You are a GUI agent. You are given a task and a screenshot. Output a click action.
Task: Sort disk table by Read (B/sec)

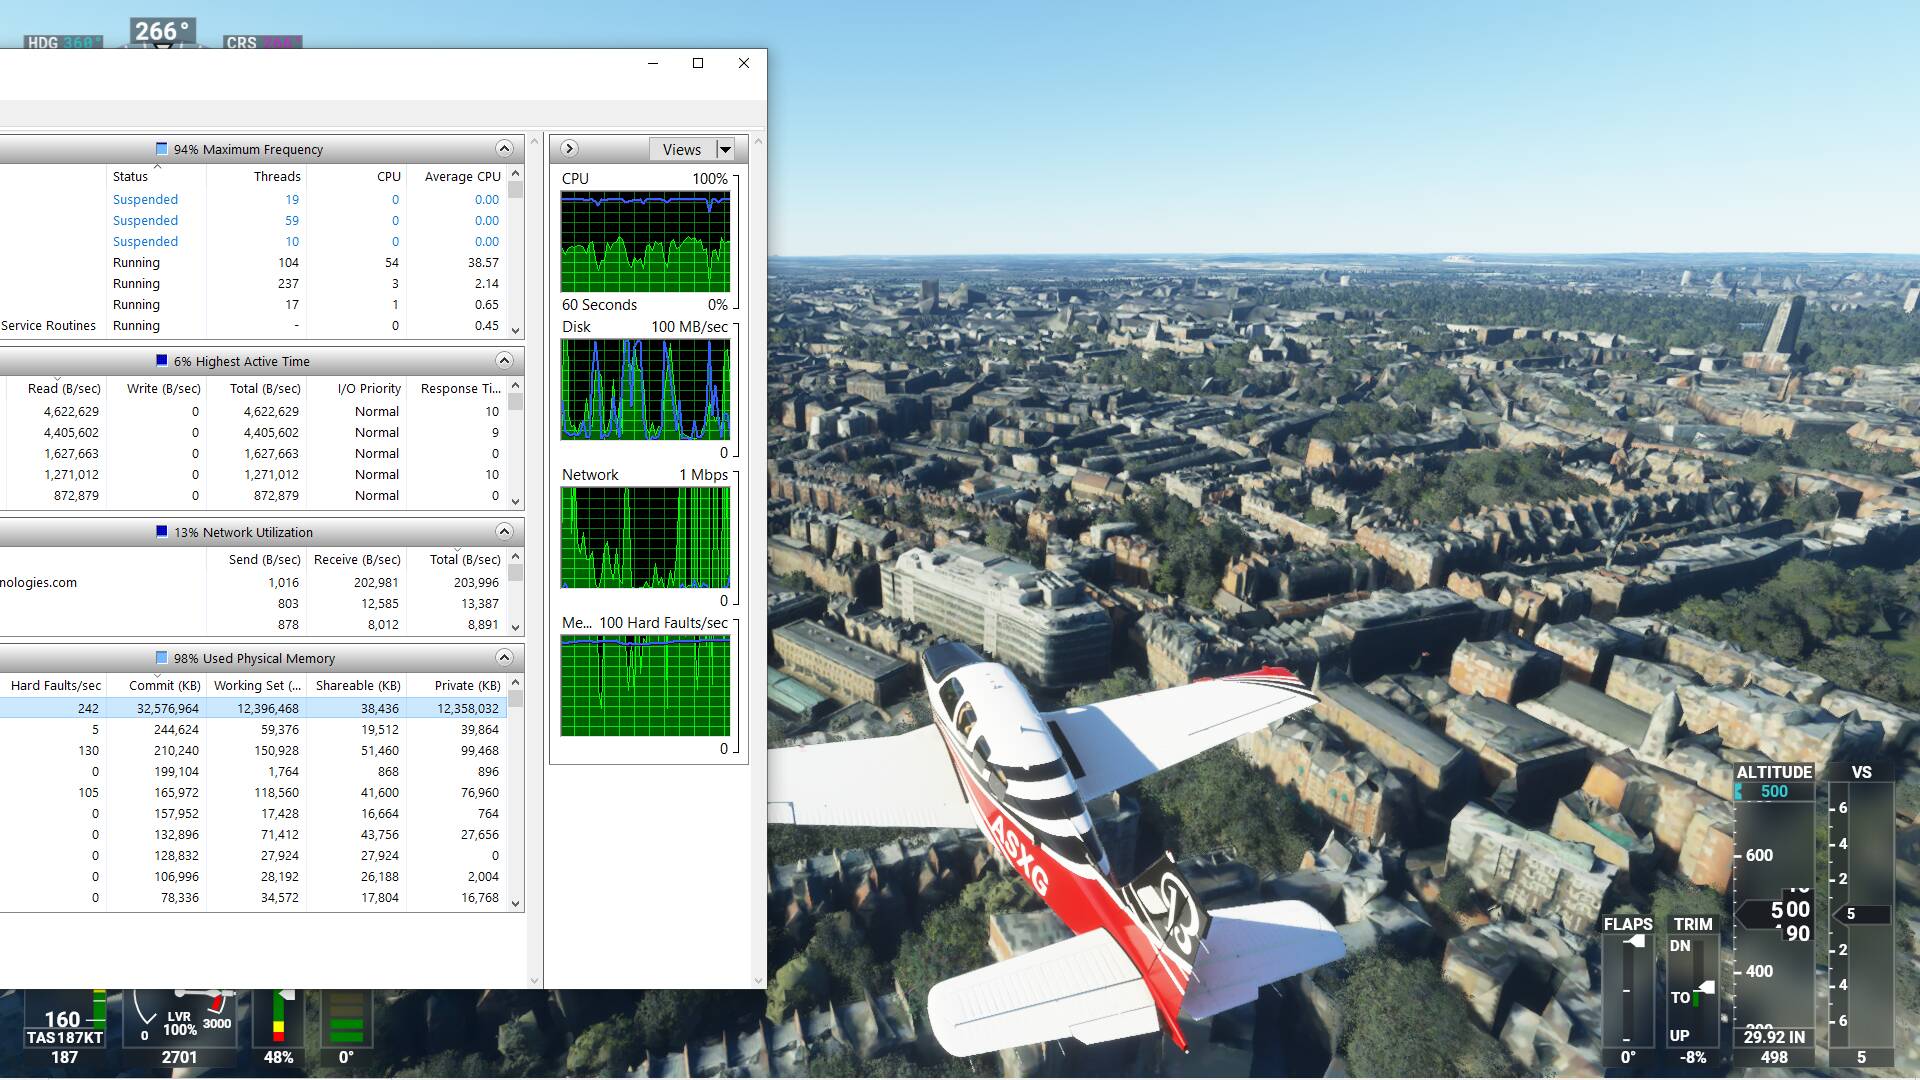[56, 388]
